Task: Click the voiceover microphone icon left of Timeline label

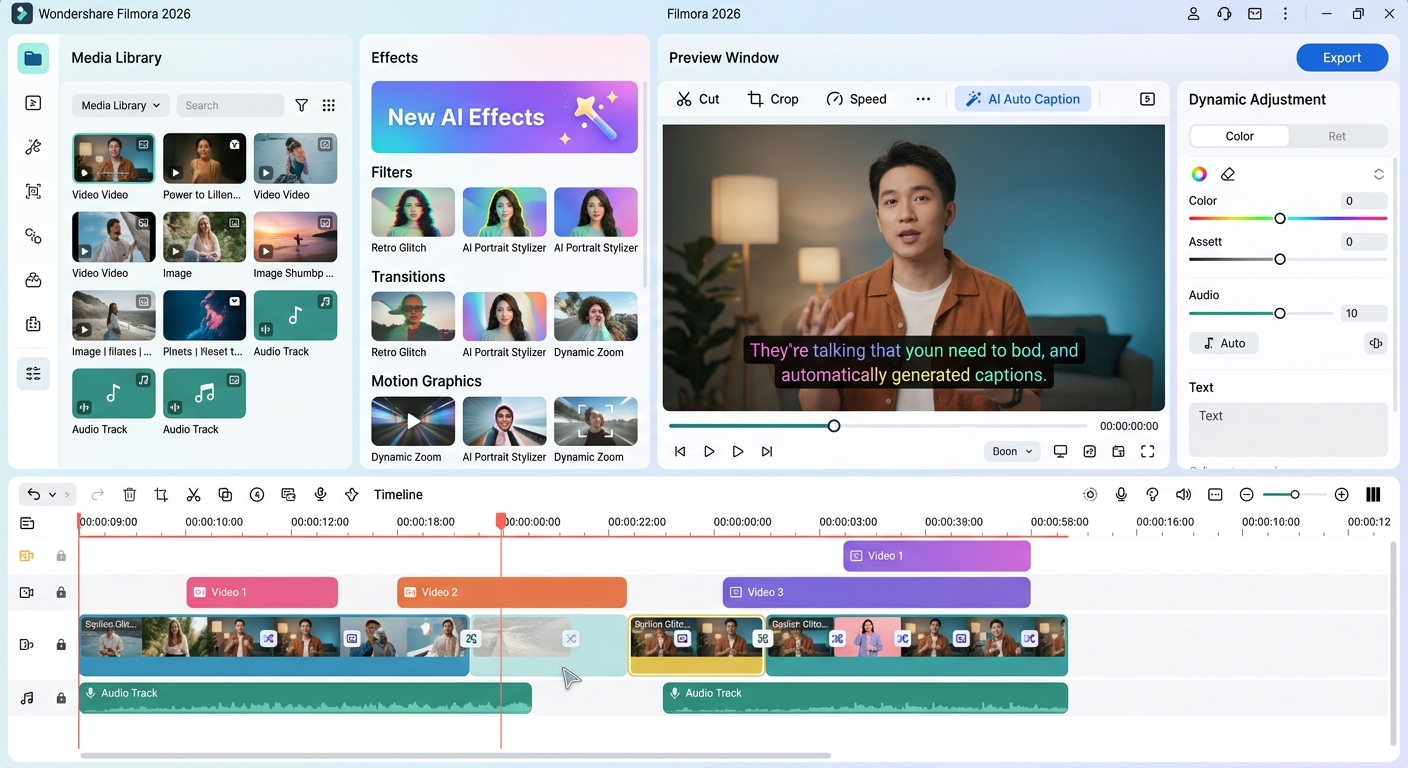Action: [320, 495]
